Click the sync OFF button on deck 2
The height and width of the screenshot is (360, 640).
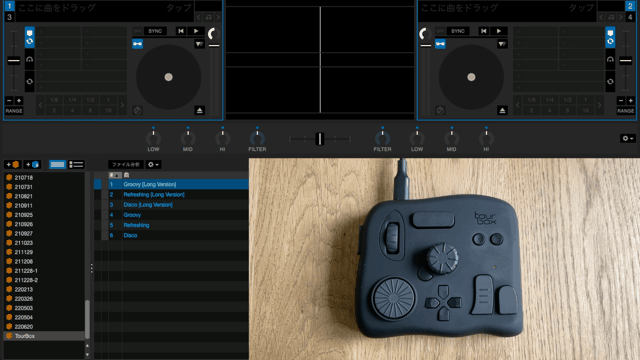(x=440, y=31)
